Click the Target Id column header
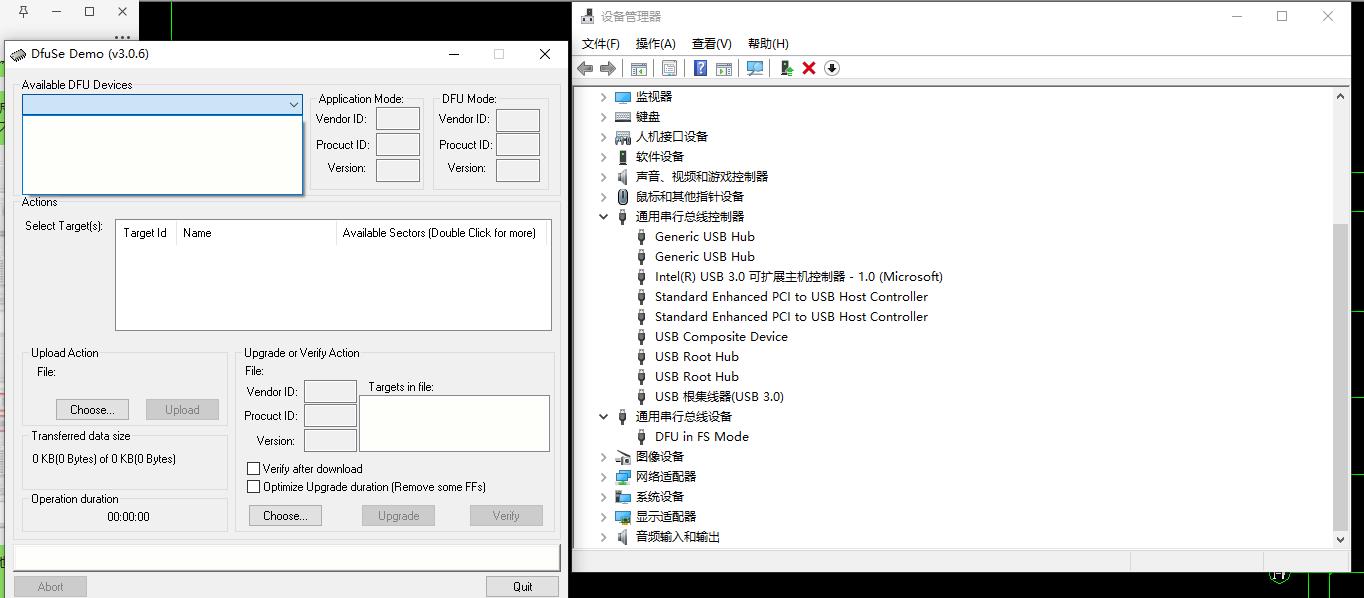Screen dimensions: 1364x598 click(146, 233)
